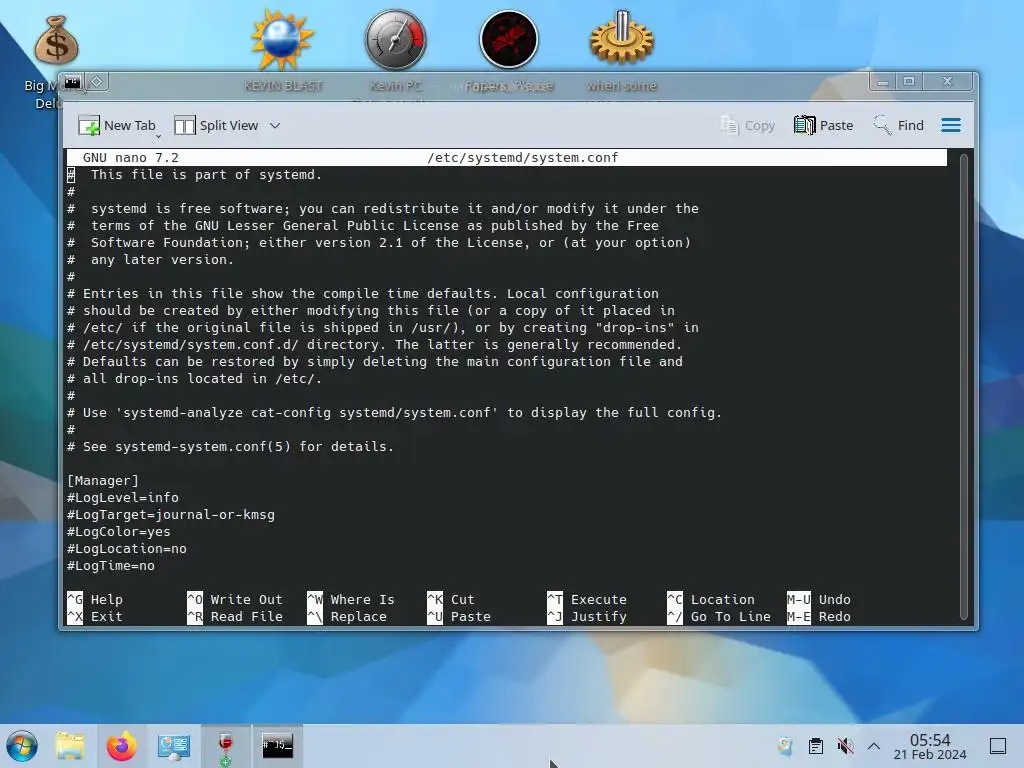Open the clock showing 05:54
The image size is (1024, 768).
pyautogui.click(x=930, y=746)
